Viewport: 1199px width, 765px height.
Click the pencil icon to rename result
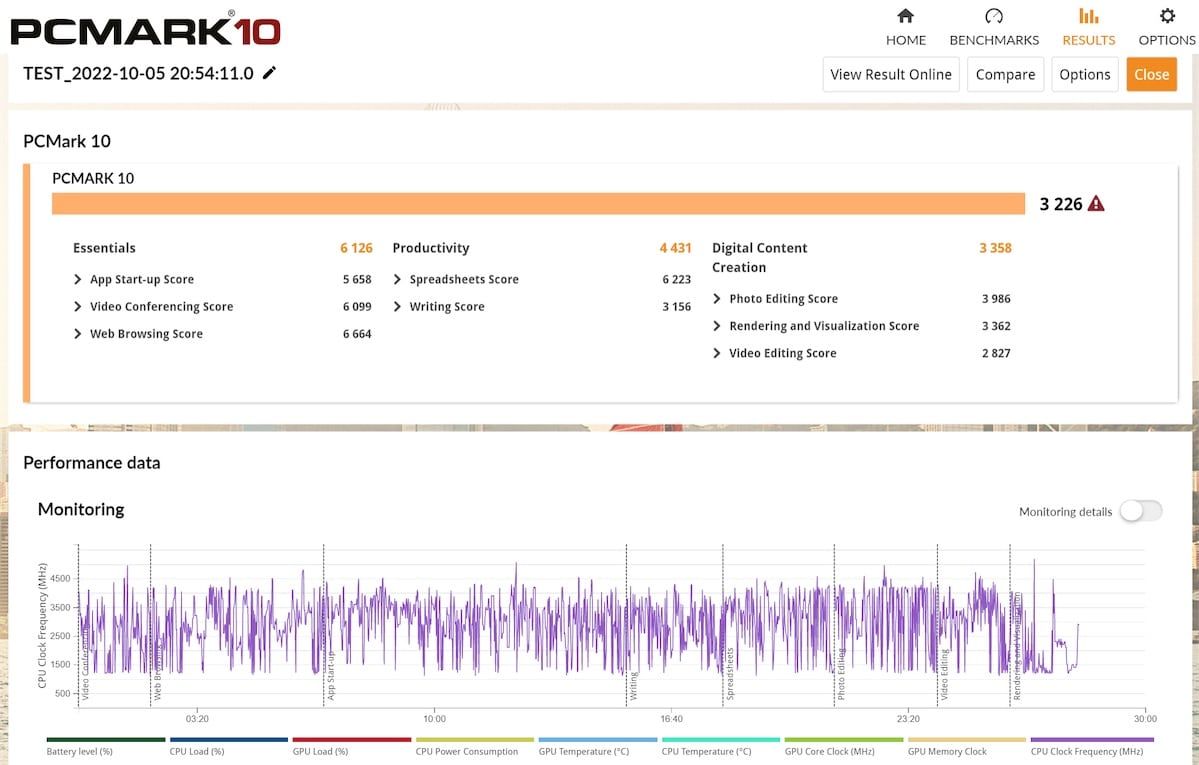tap(269, 73)
